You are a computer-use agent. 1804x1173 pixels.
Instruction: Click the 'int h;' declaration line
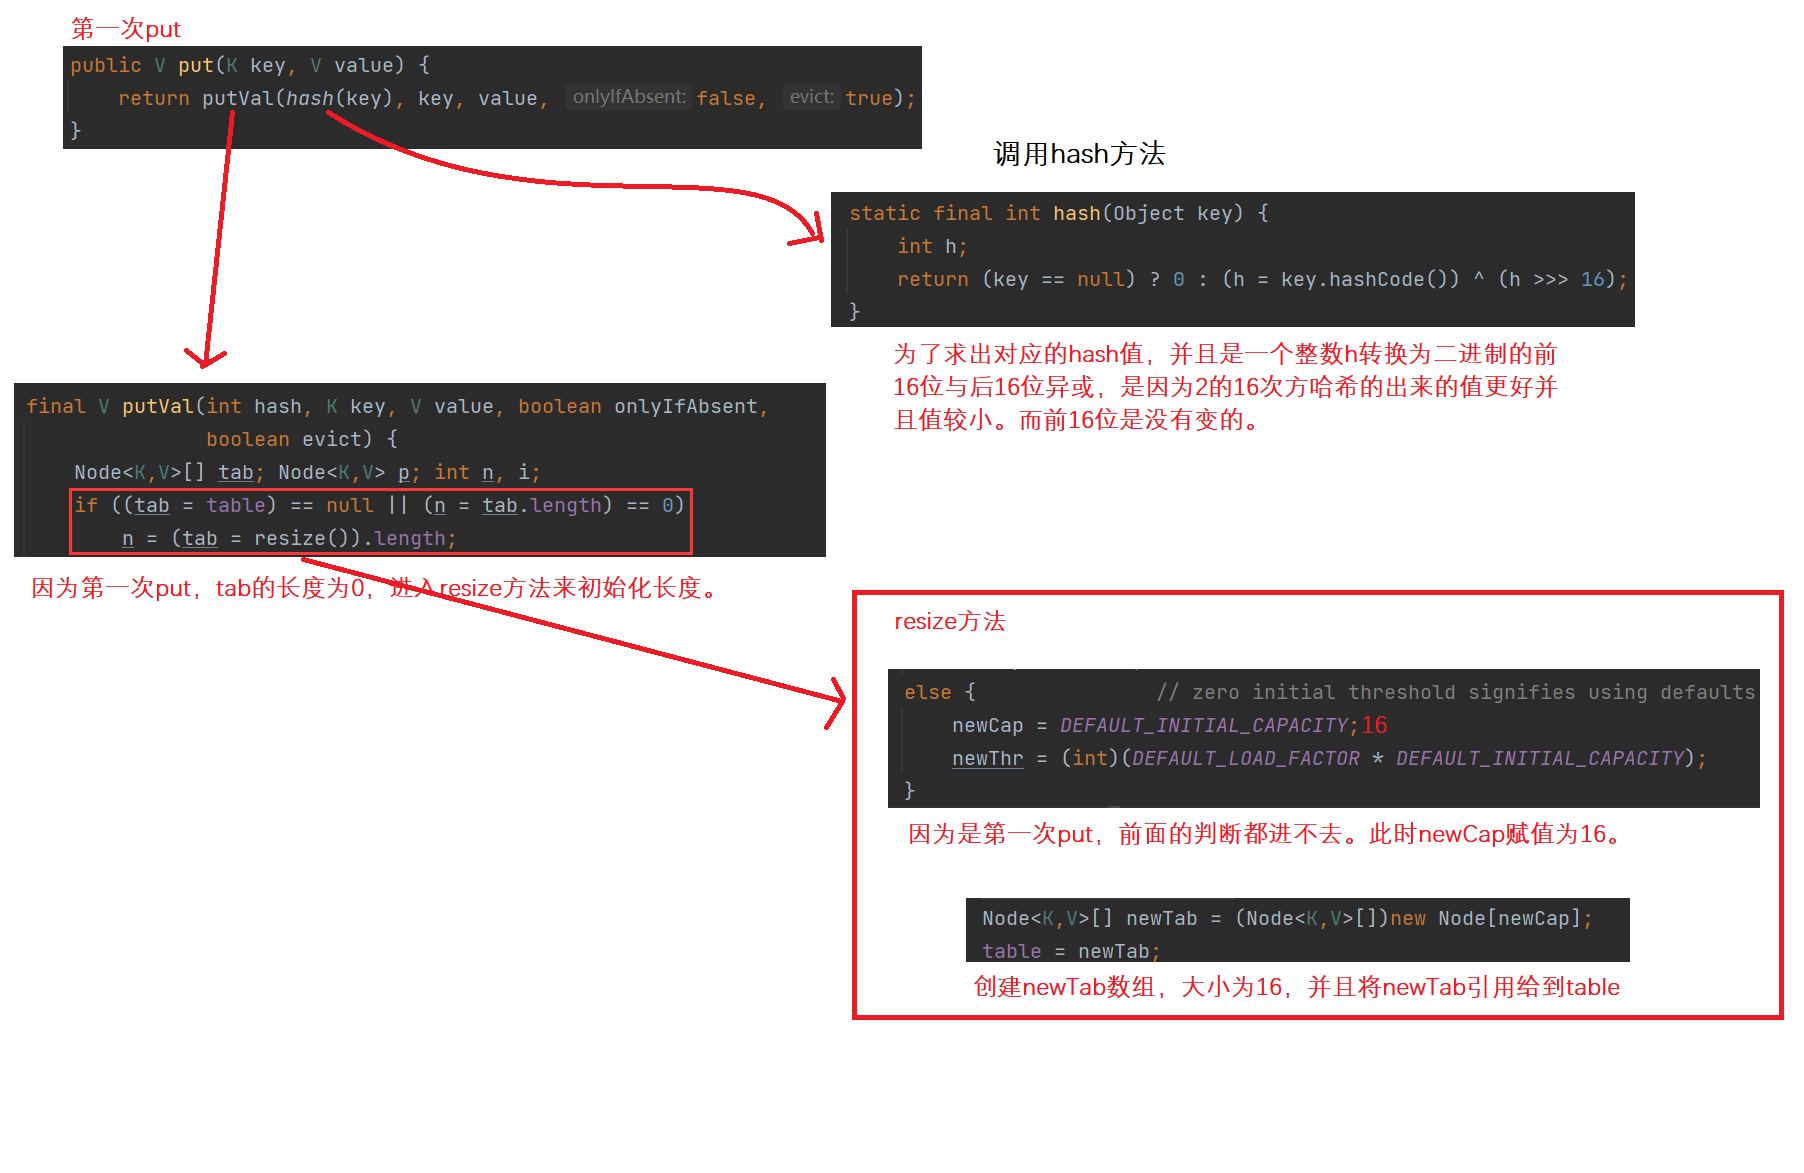932,246
